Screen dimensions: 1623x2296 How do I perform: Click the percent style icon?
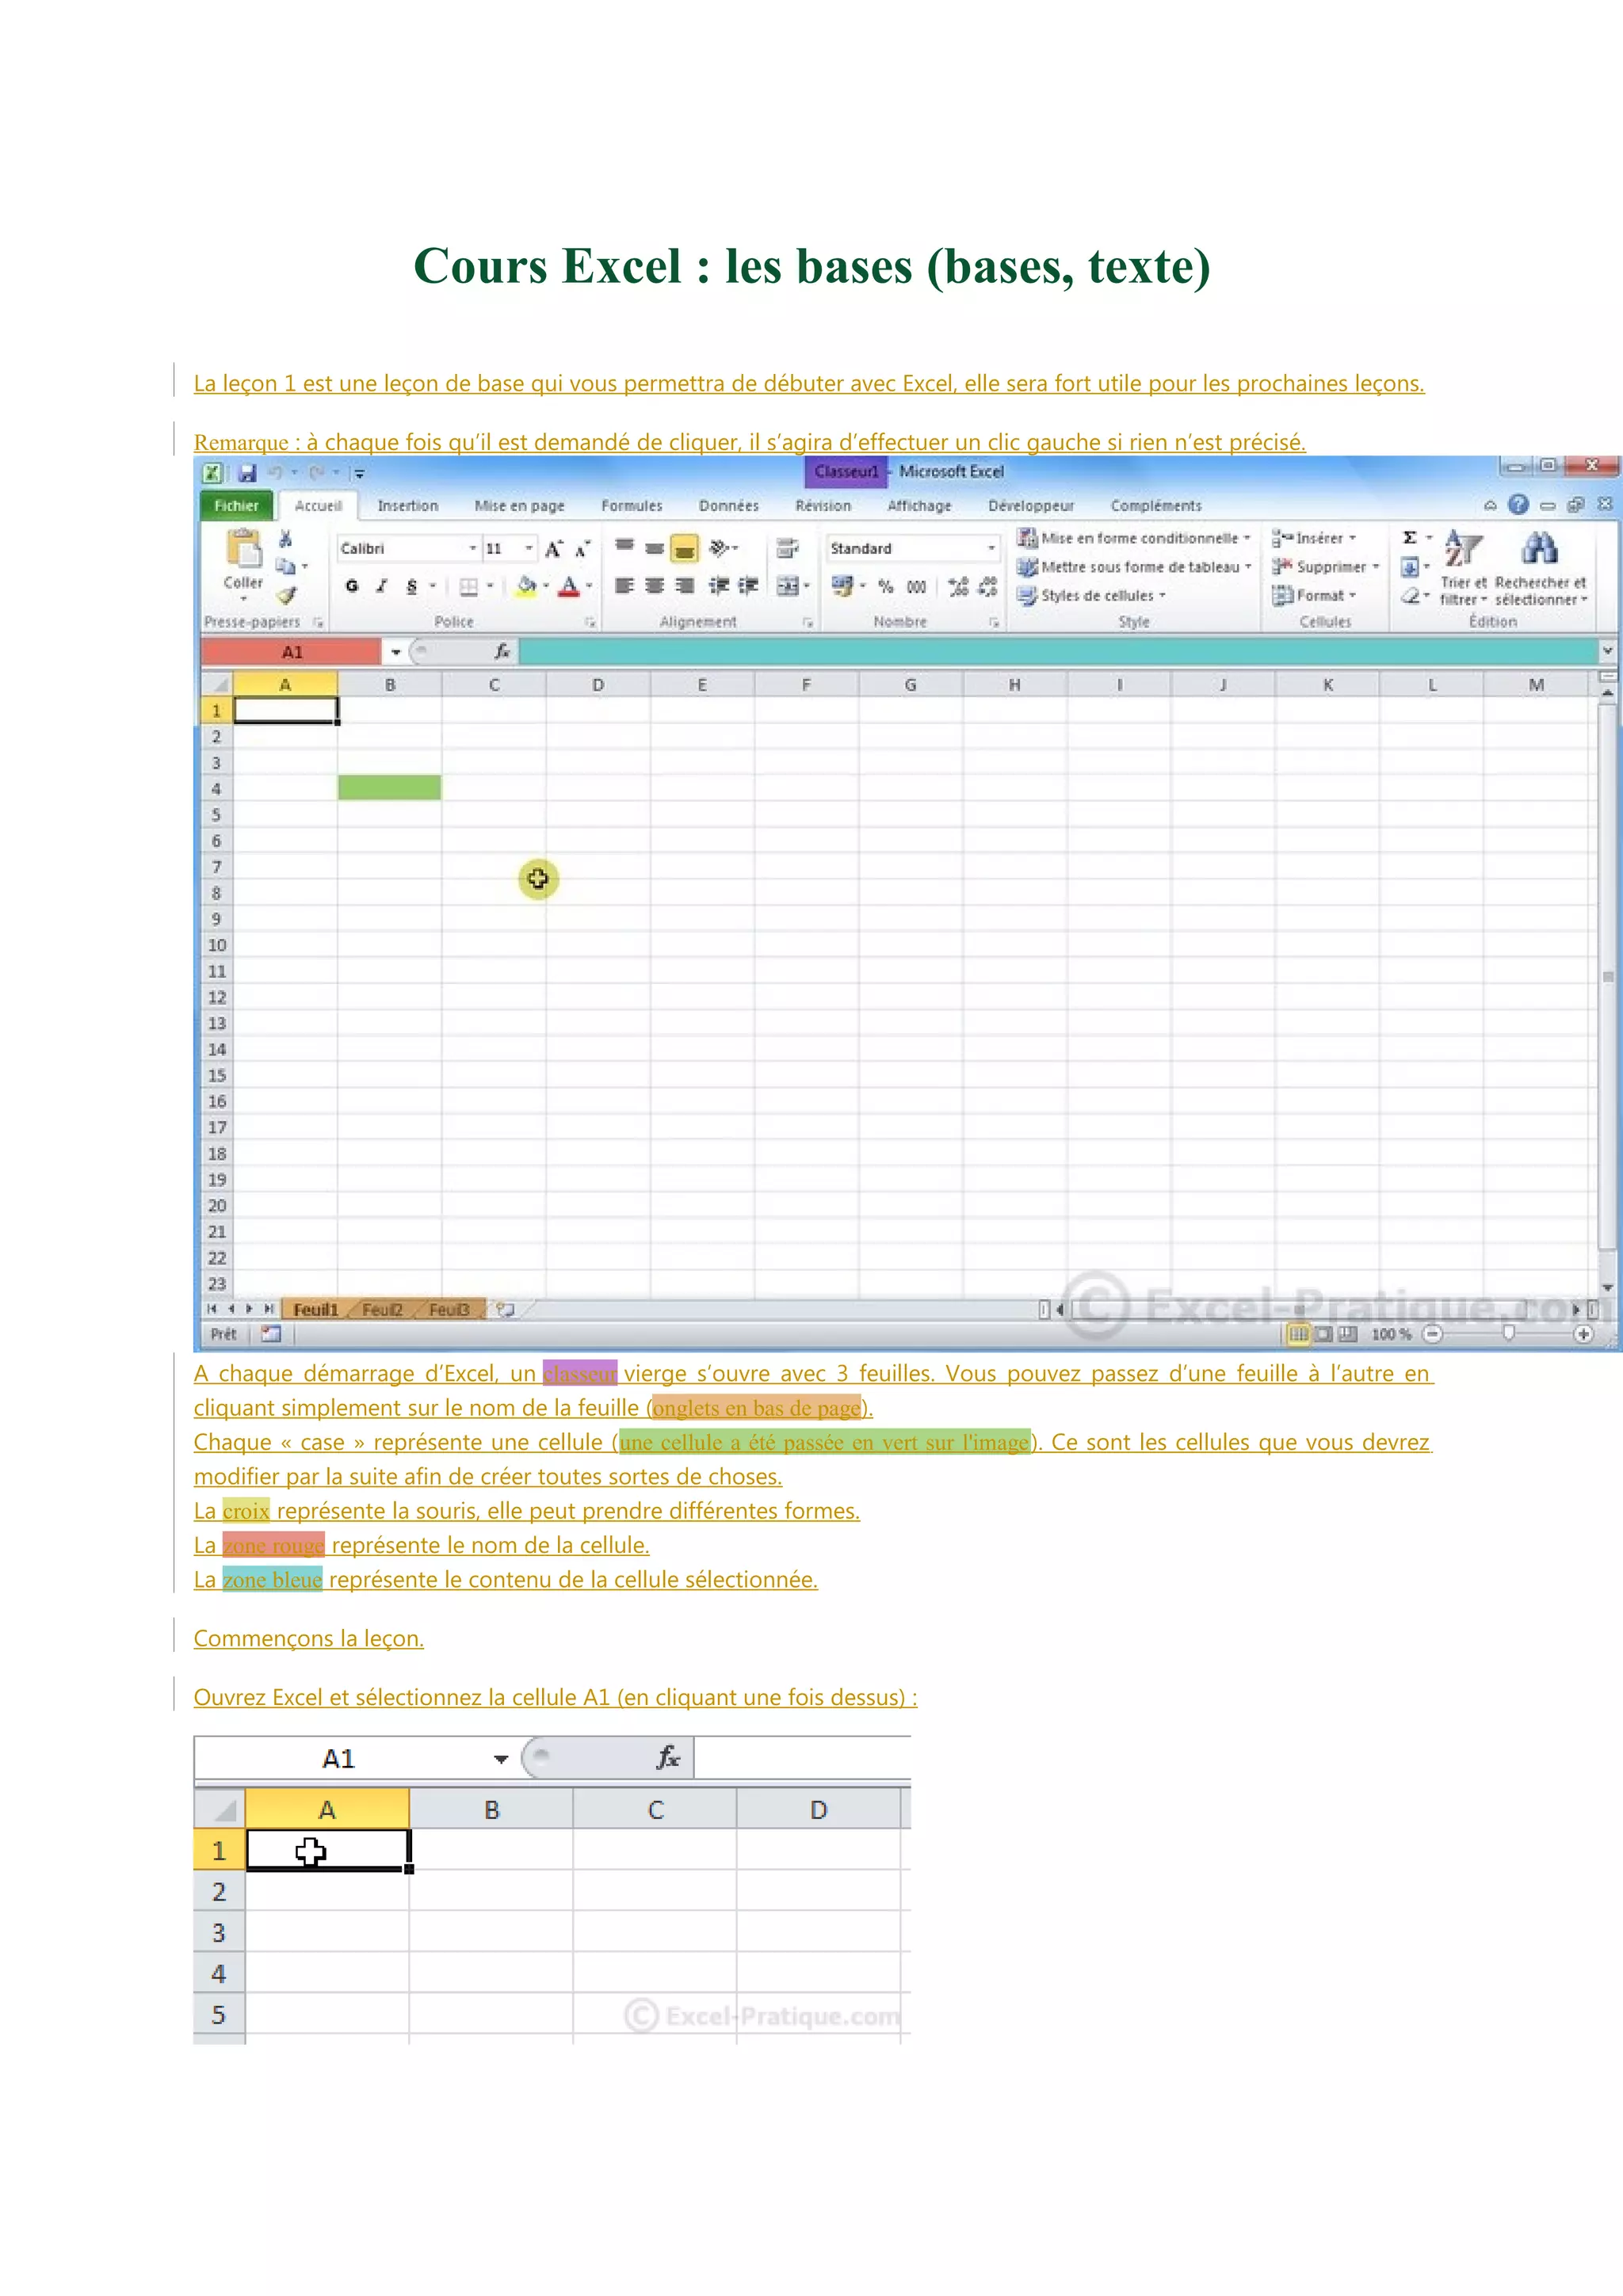point(886,587)
